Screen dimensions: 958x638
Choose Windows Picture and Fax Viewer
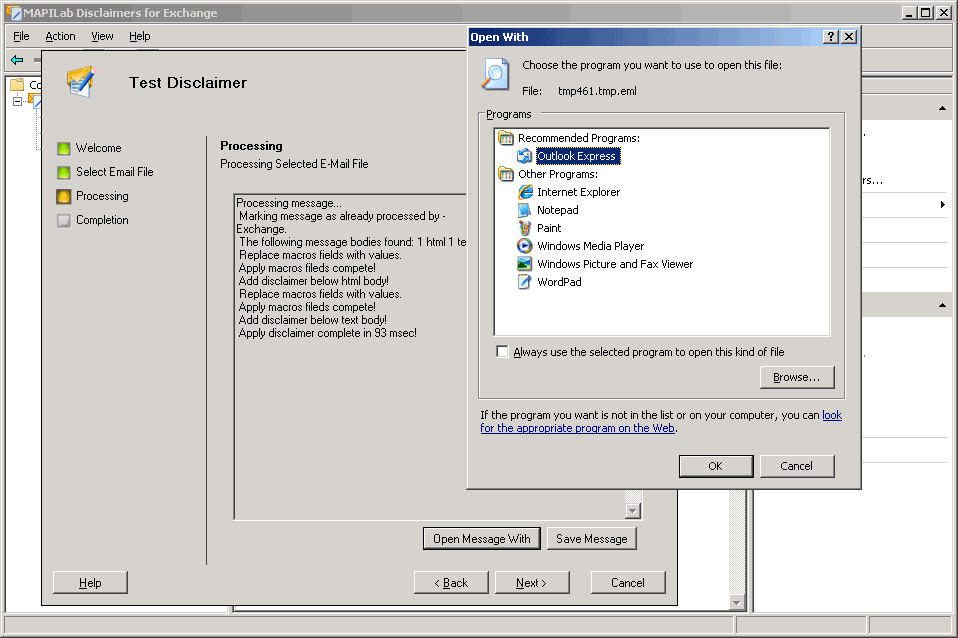(615, 264)
